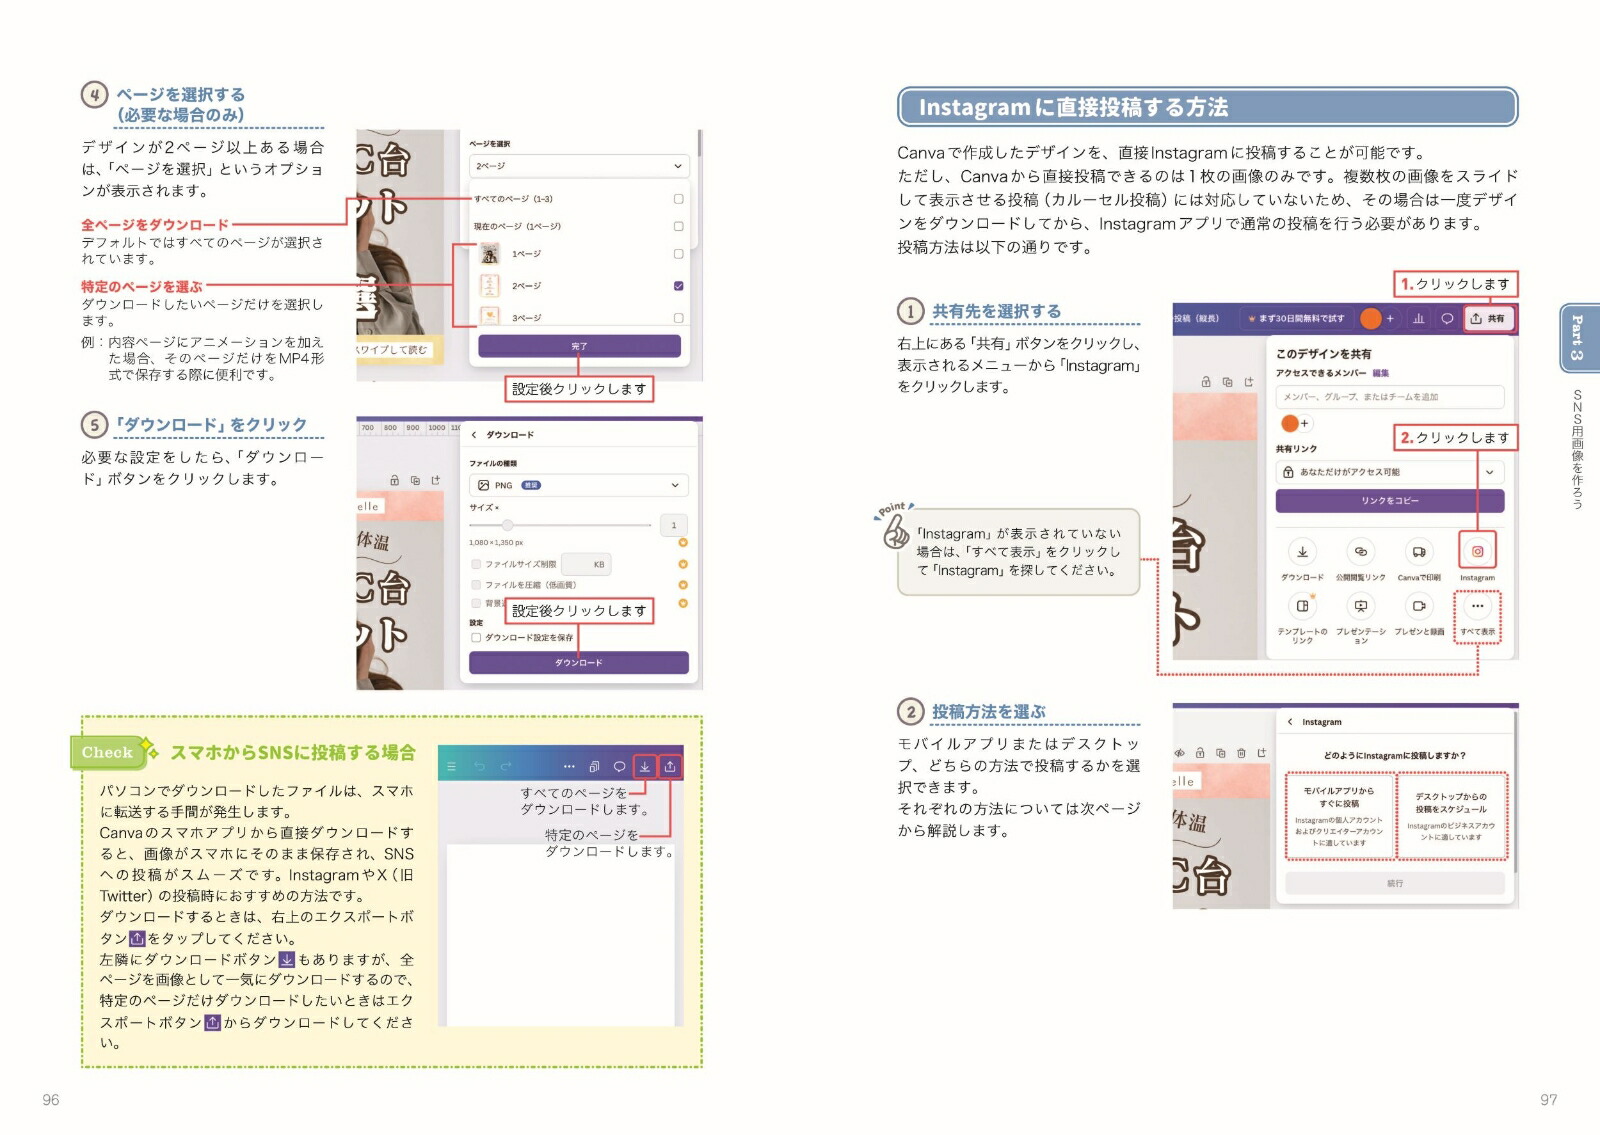Choose the プレゼンと録画 icon
1600x1135 pixels.
(x=1419, y=606)
